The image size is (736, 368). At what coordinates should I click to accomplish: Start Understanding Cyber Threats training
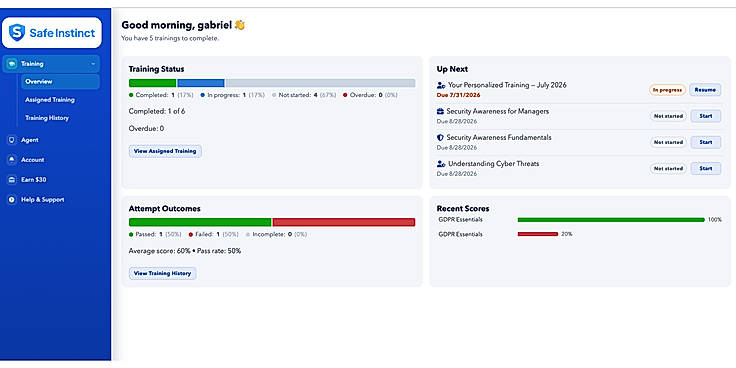(x=705, y=169)
